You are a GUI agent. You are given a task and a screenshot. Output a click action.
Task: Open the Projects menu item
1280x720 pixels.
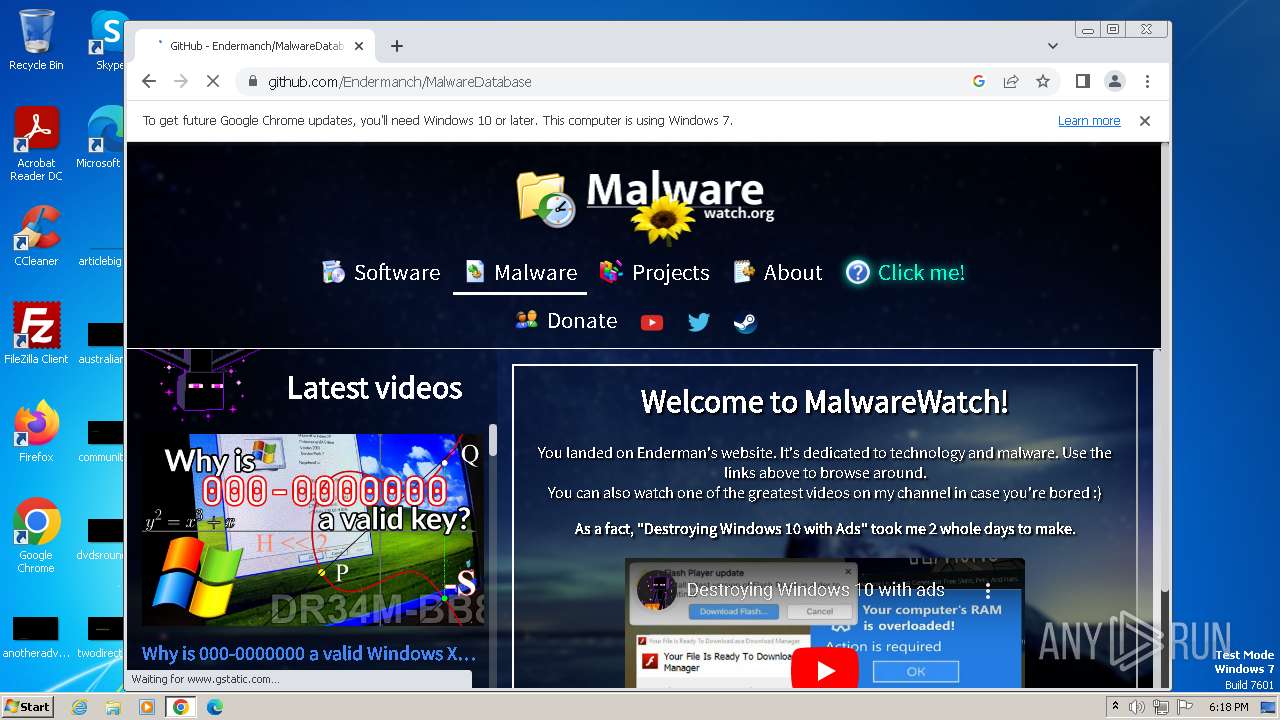[x=655, y=272]
